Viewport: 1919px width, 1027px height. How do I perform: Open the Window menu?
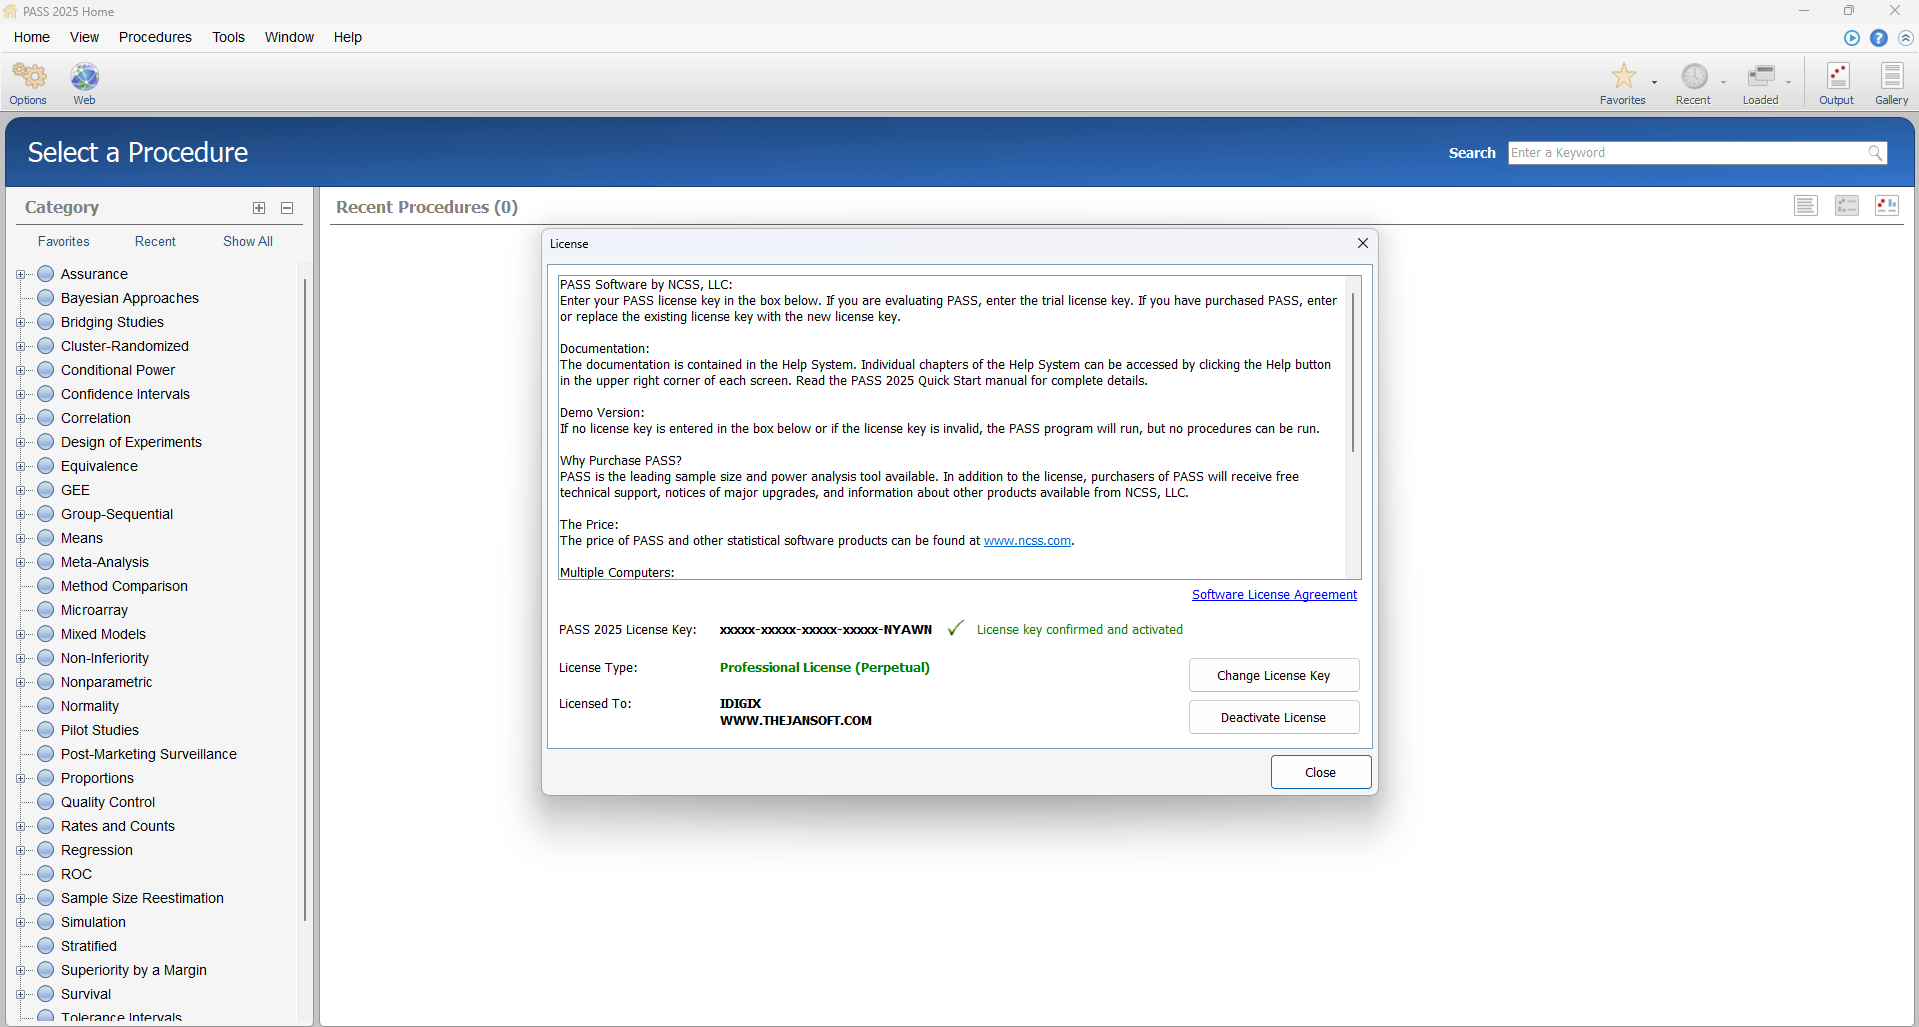(x=289, y=37)
